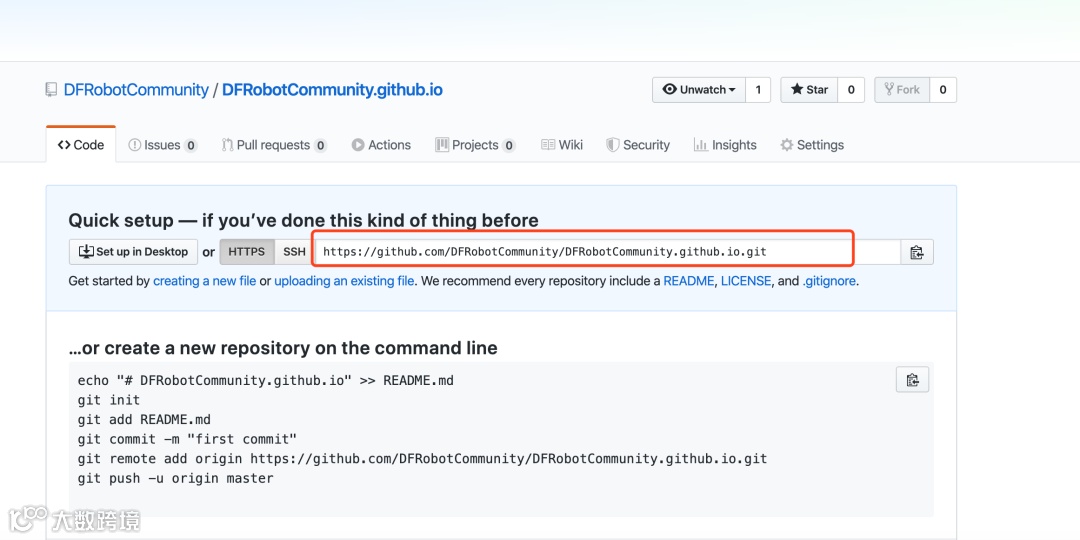Click Set up in Desktop button
Screen dimensions: 1080x540
[x=134, y=252]
